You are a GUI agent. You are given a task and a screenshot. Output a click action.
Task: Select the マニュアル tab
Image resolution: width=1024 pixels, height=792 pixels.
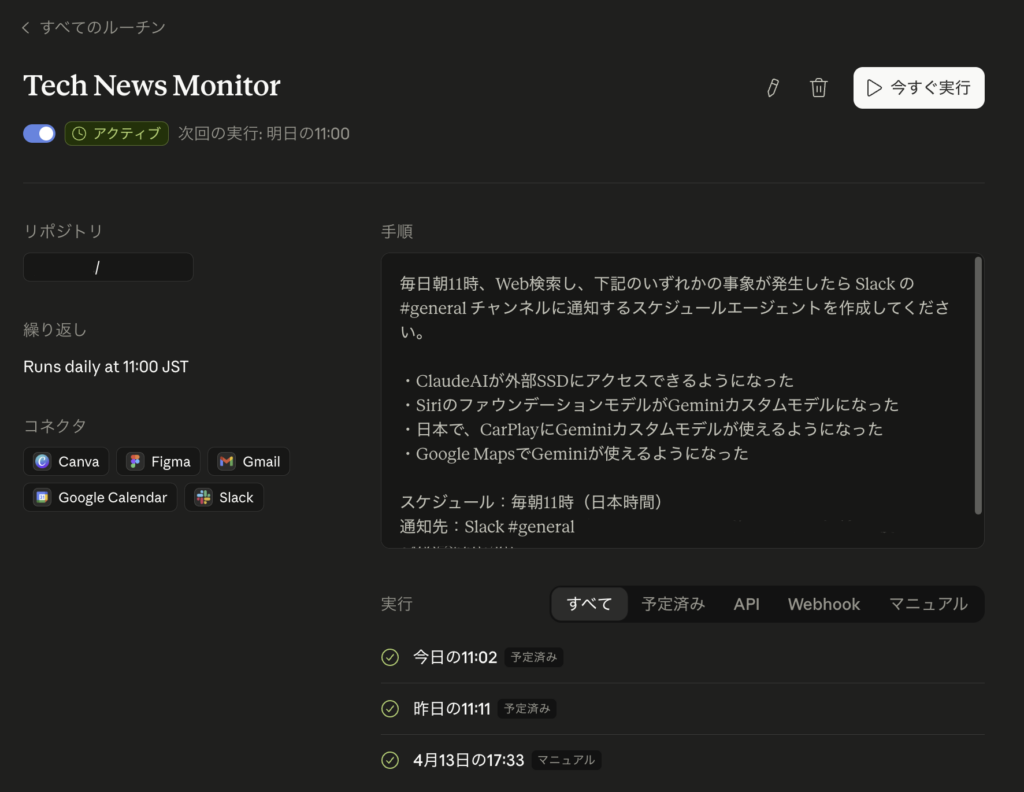point(928,604)
